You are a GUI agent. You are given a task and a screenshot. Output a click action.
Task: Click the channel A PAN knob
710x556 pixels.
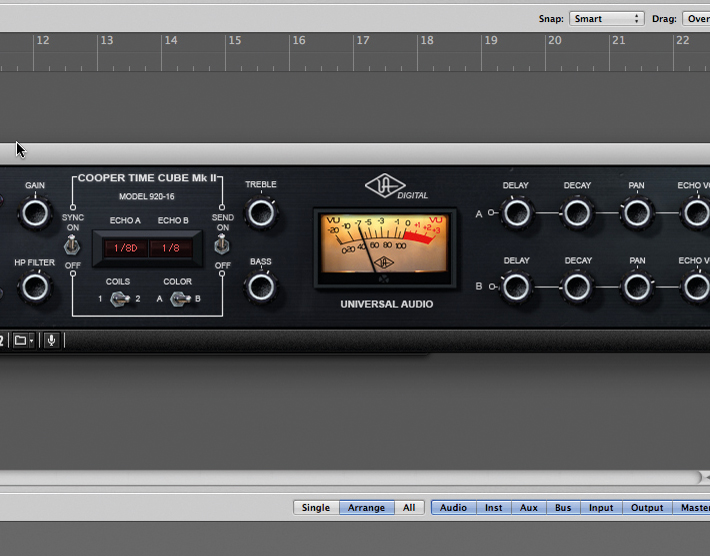pyautogui.click(x=637, y=213)
